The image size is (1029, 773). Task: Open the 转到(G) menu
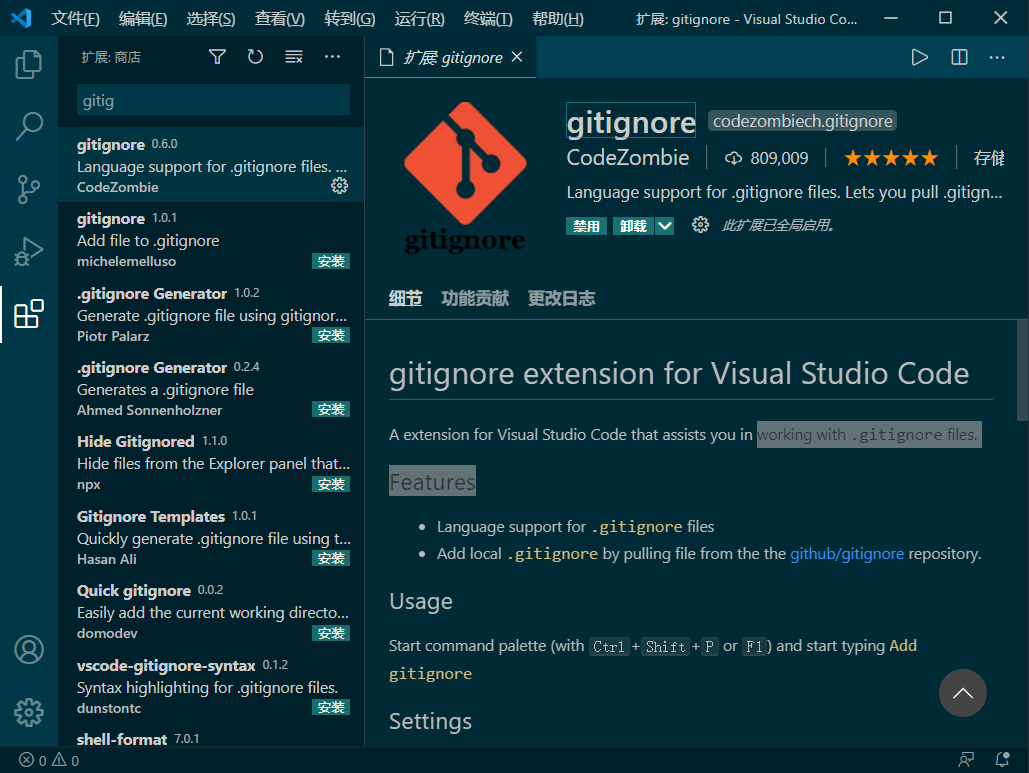(x=350, y=18)
